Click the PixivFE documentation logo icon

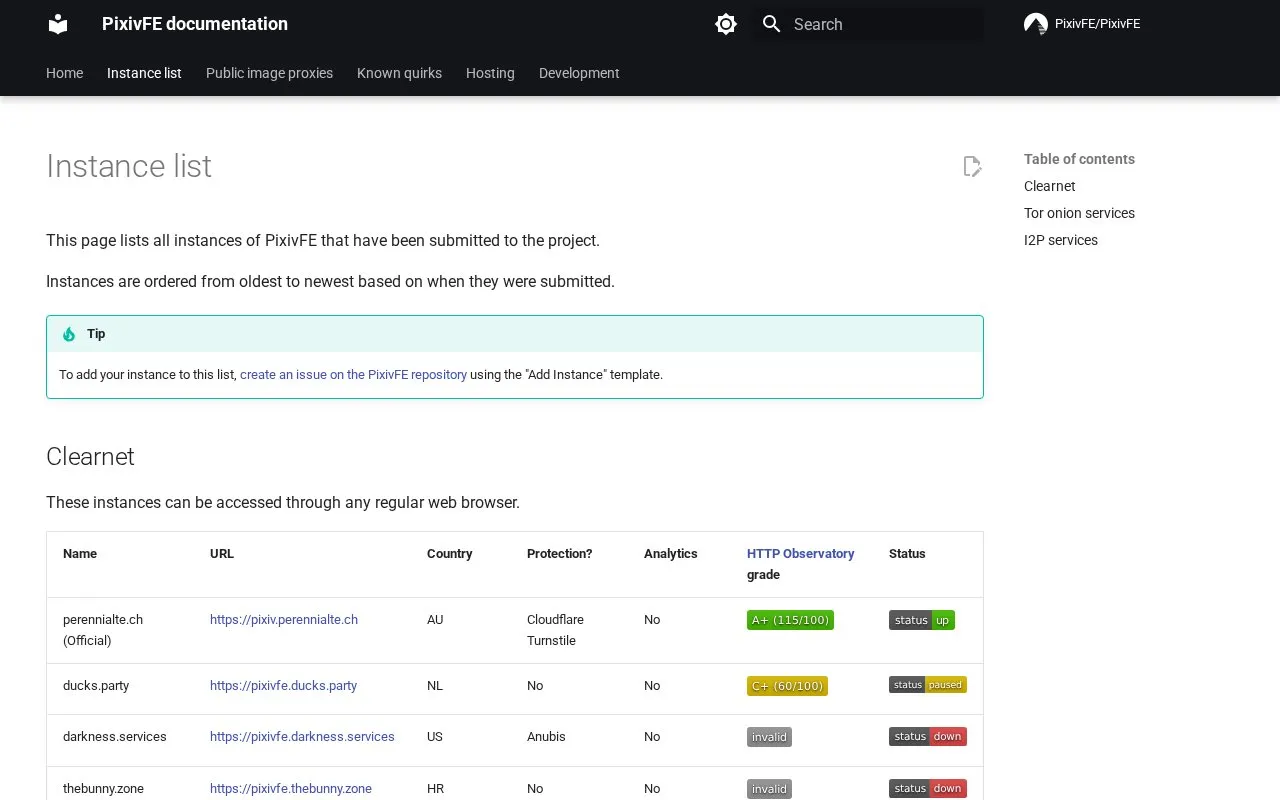click(58, 24)
